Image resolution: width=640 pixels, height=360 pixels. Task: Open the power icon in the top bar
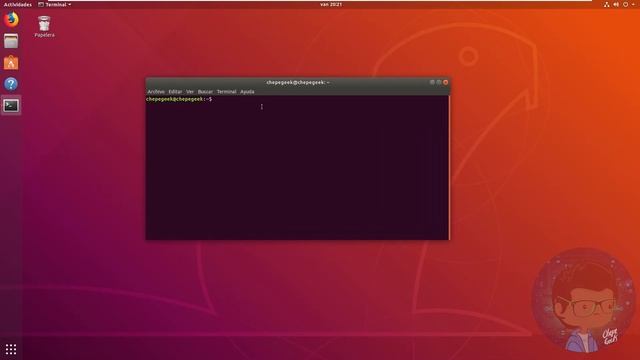coord(625,4)
